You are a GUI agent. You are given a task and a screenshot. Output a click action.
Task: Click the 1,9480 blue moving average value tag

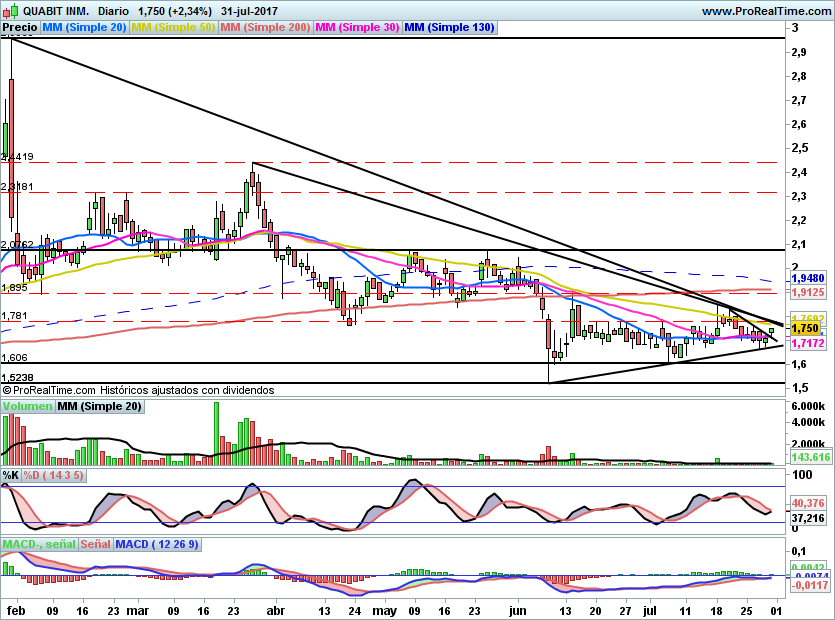[808, 278]
